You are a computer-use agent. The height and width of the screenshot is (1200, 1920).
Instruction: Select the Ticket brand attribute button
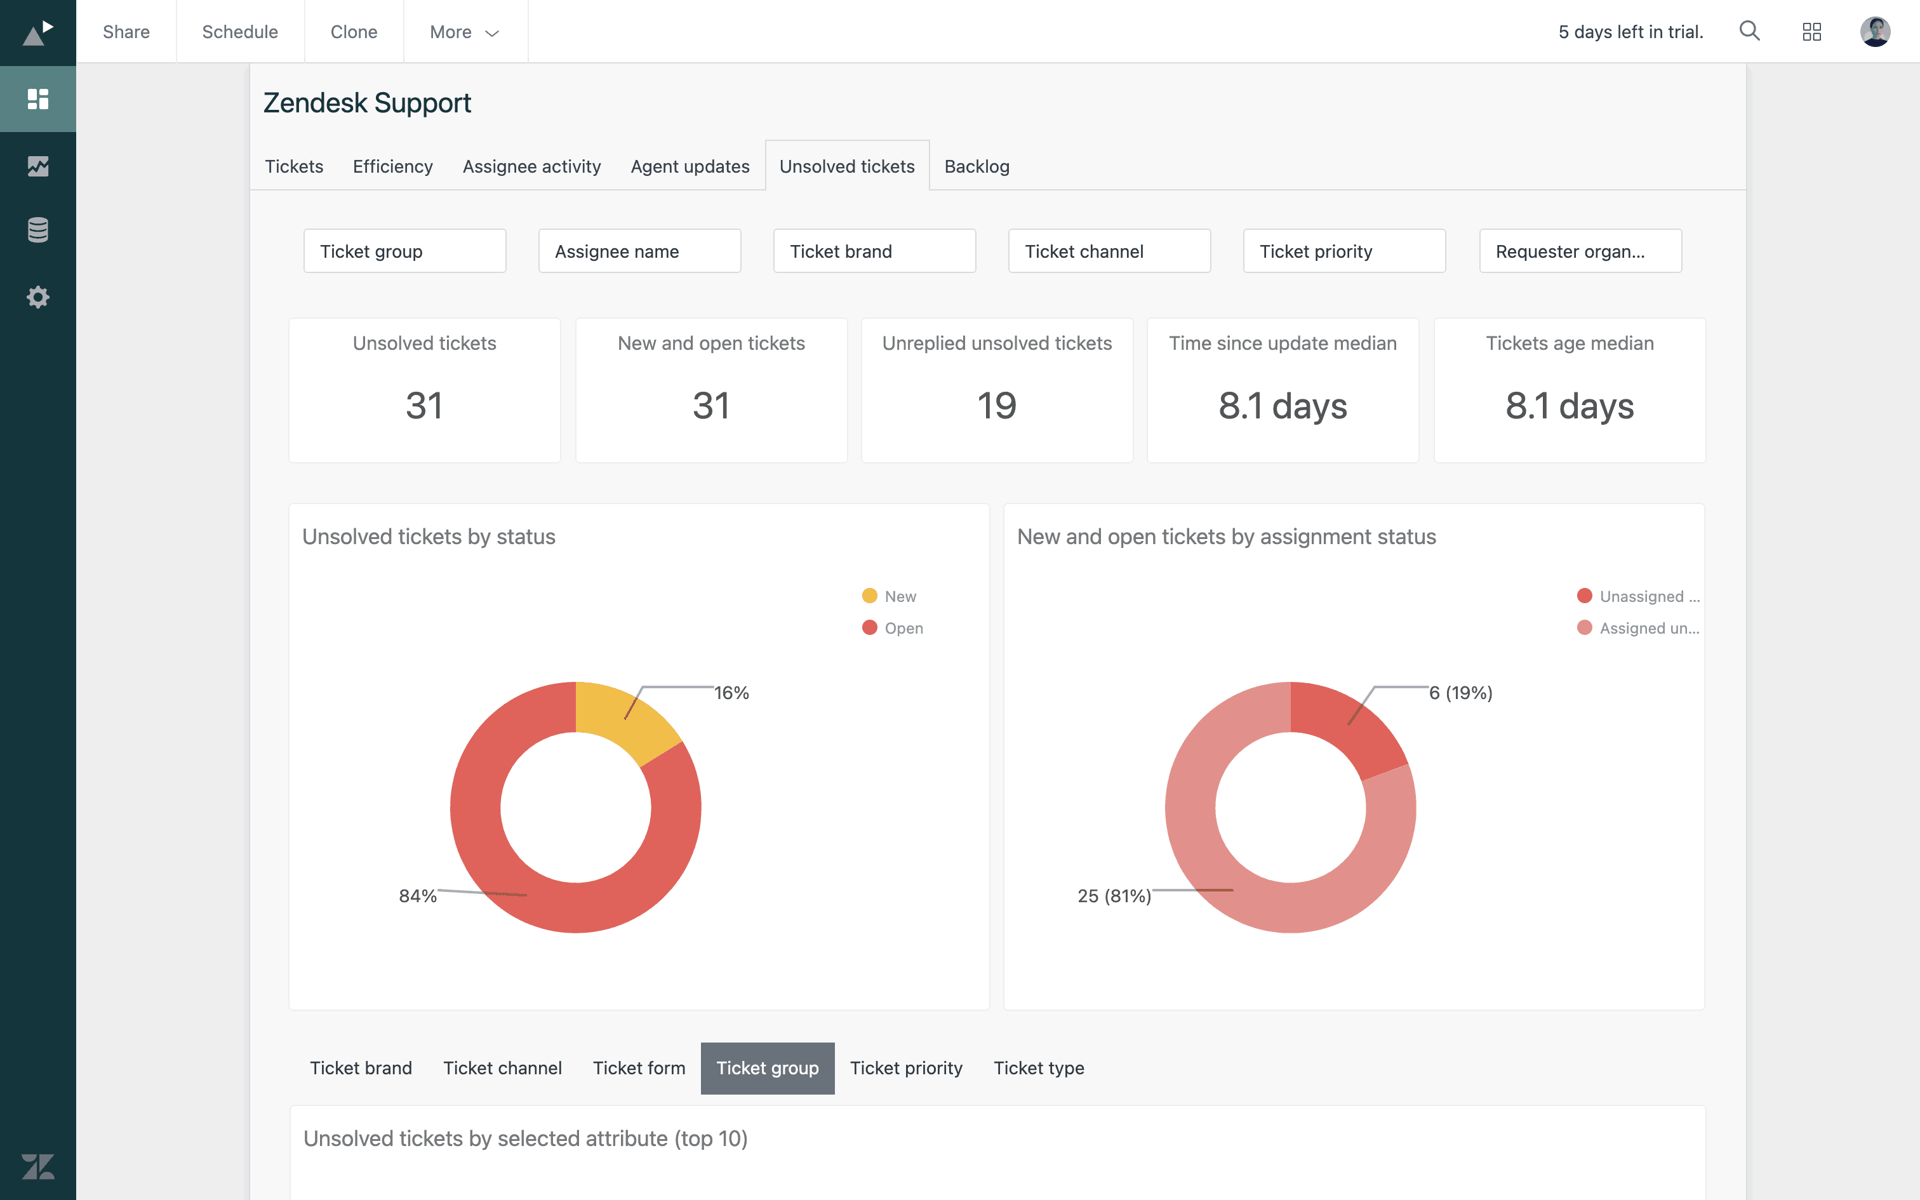click(361, 1068)
